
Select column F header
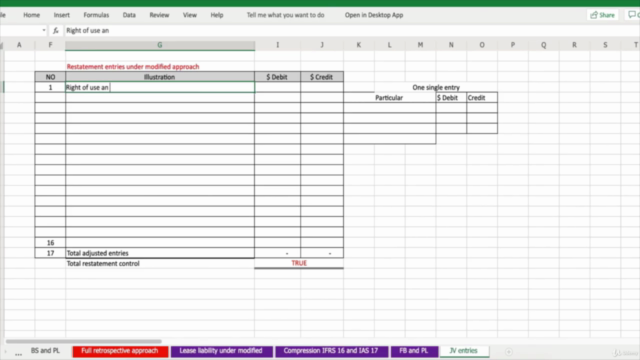[x=50, y=45]
